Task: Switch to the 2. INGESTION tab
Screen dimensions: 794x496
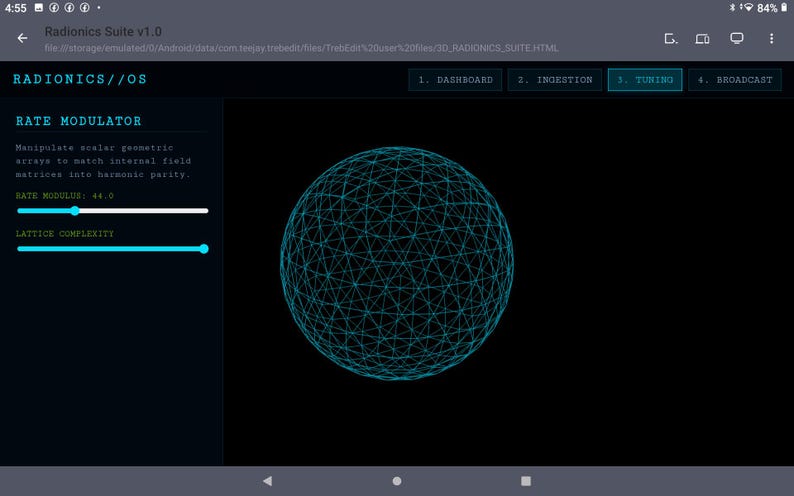Action: [x=555, y=80]
